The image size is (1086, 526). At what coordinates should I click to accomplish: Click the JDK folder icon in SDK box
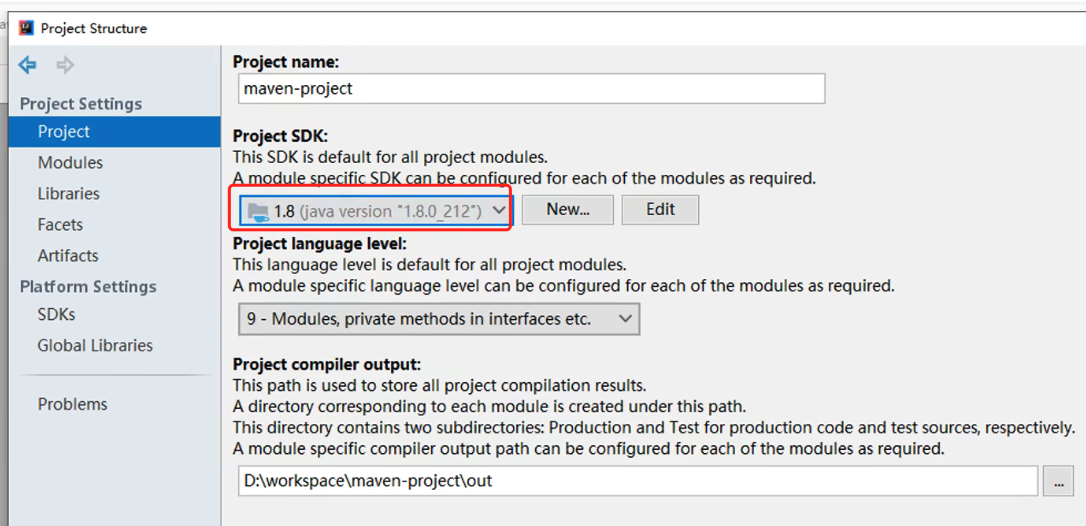point(258,211)
